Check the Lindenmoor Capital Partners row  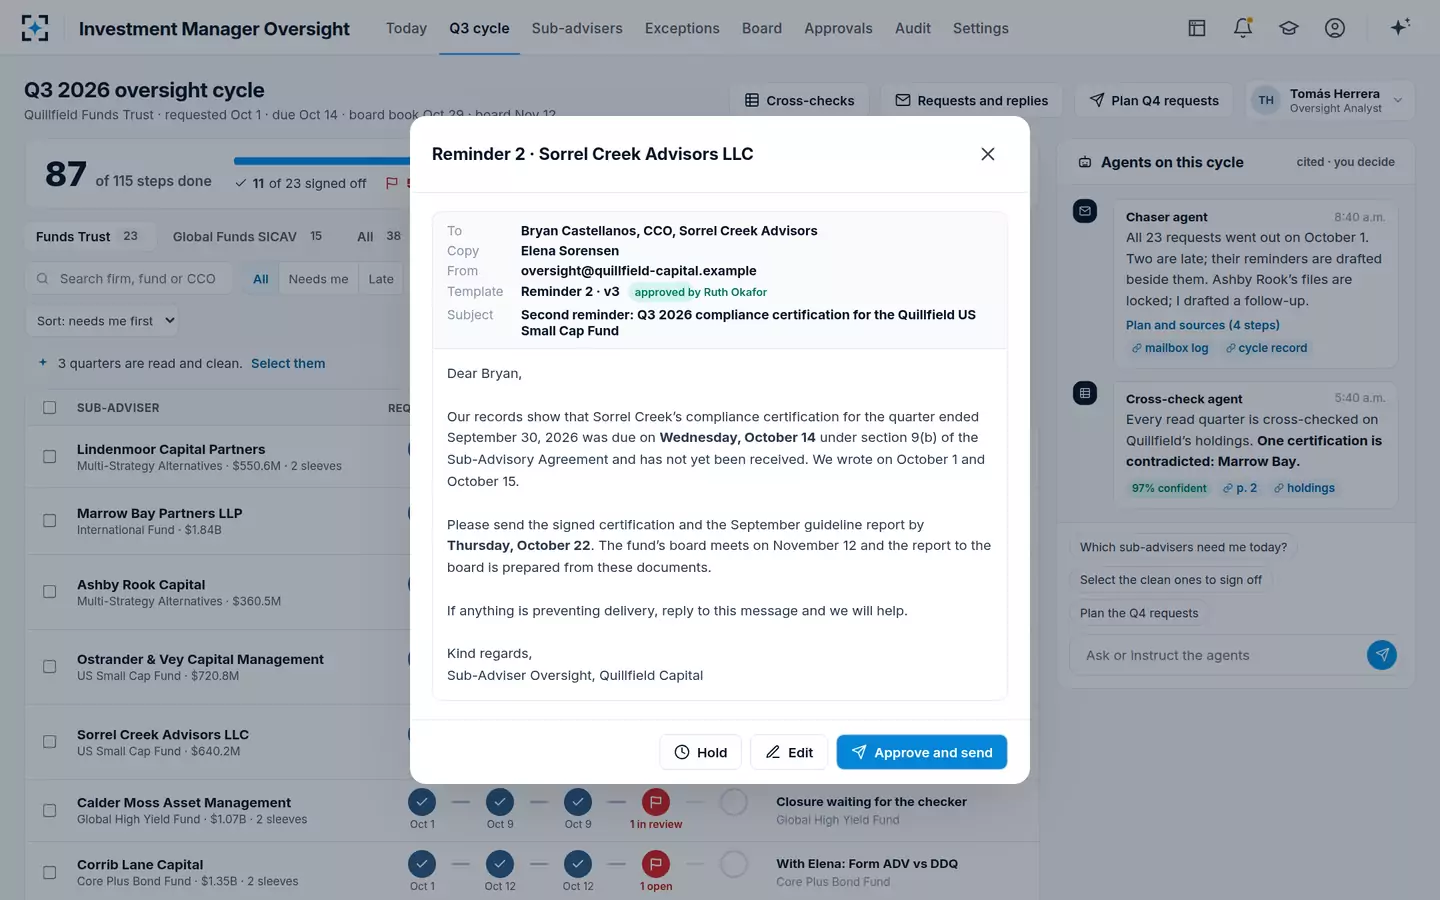pyautogui.click(x=49, y=457)
